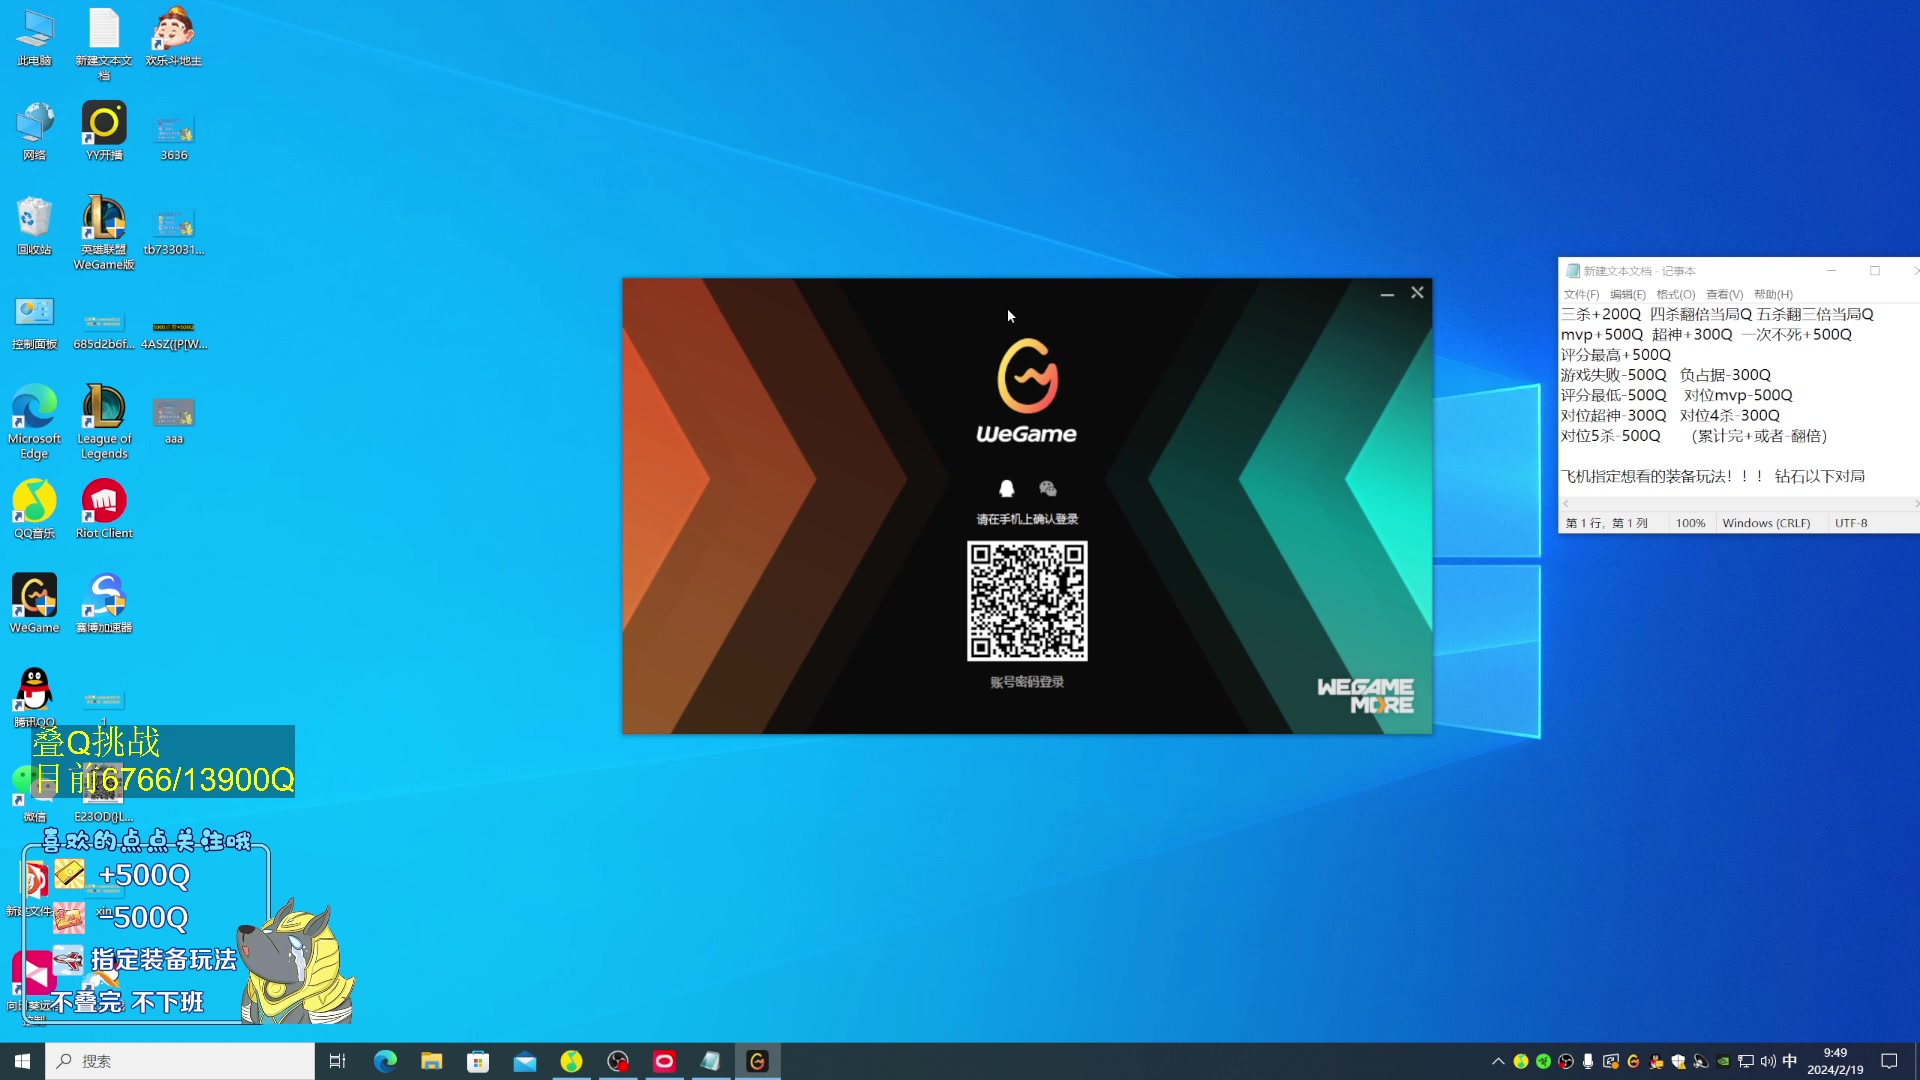Select 回收站 recycle bin icon
The width and height of the screenshot is (1920, 1080).
[x=34, y=226]
